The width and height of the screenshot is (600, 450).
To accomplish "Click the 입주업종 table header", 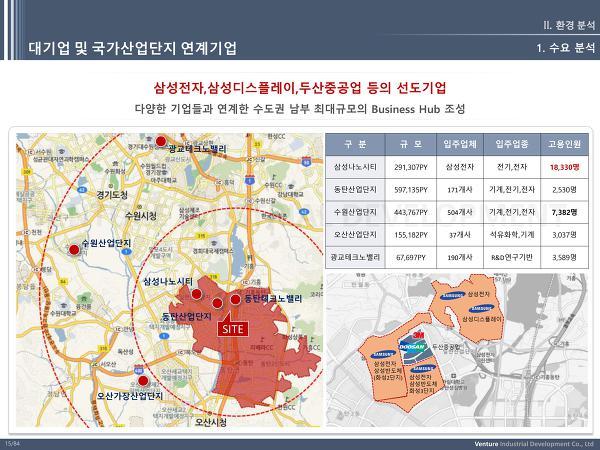I will pos(512,144).
